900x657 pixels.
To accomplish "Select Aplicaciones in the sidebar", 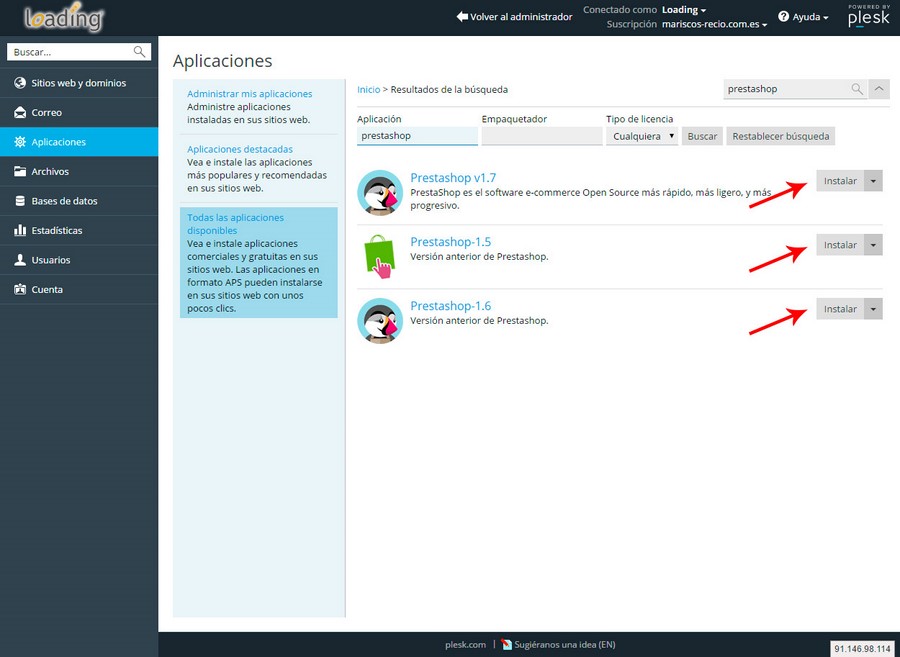I will pyautogui.click(x=79, y=142).
